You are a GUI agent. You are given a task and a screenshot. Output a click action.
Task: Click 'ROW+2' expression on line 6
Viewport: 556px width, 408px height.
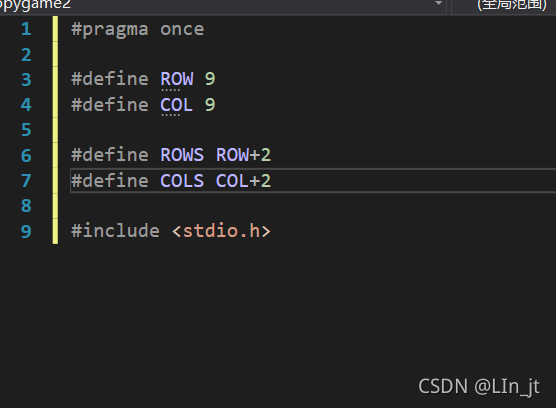244,155
